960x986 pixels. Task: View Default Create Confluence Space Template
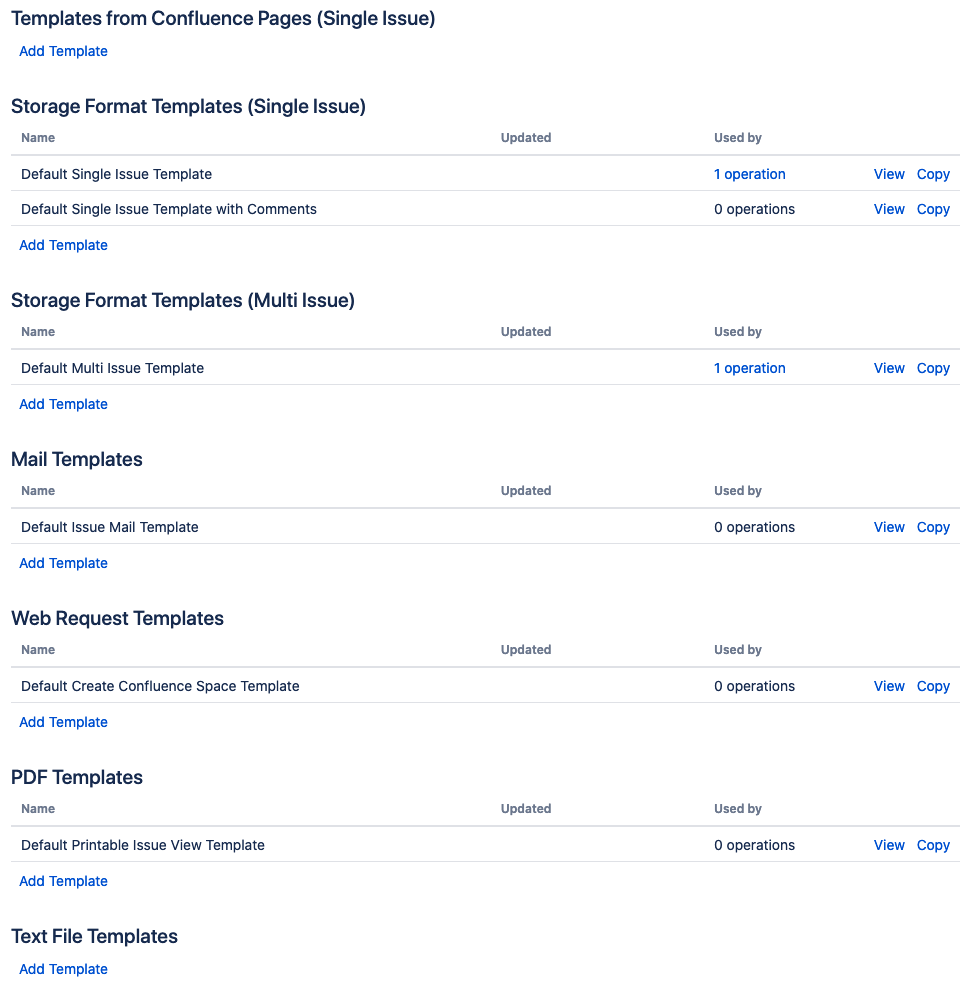888,686
